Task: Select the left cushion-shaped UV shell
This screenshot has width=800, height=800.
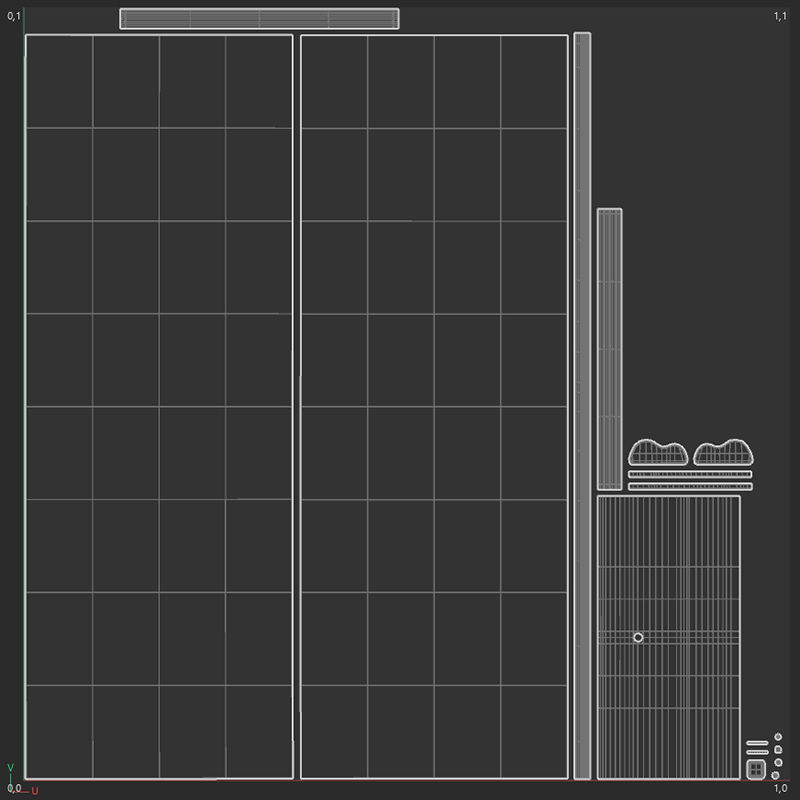Action: coord(658,453)
